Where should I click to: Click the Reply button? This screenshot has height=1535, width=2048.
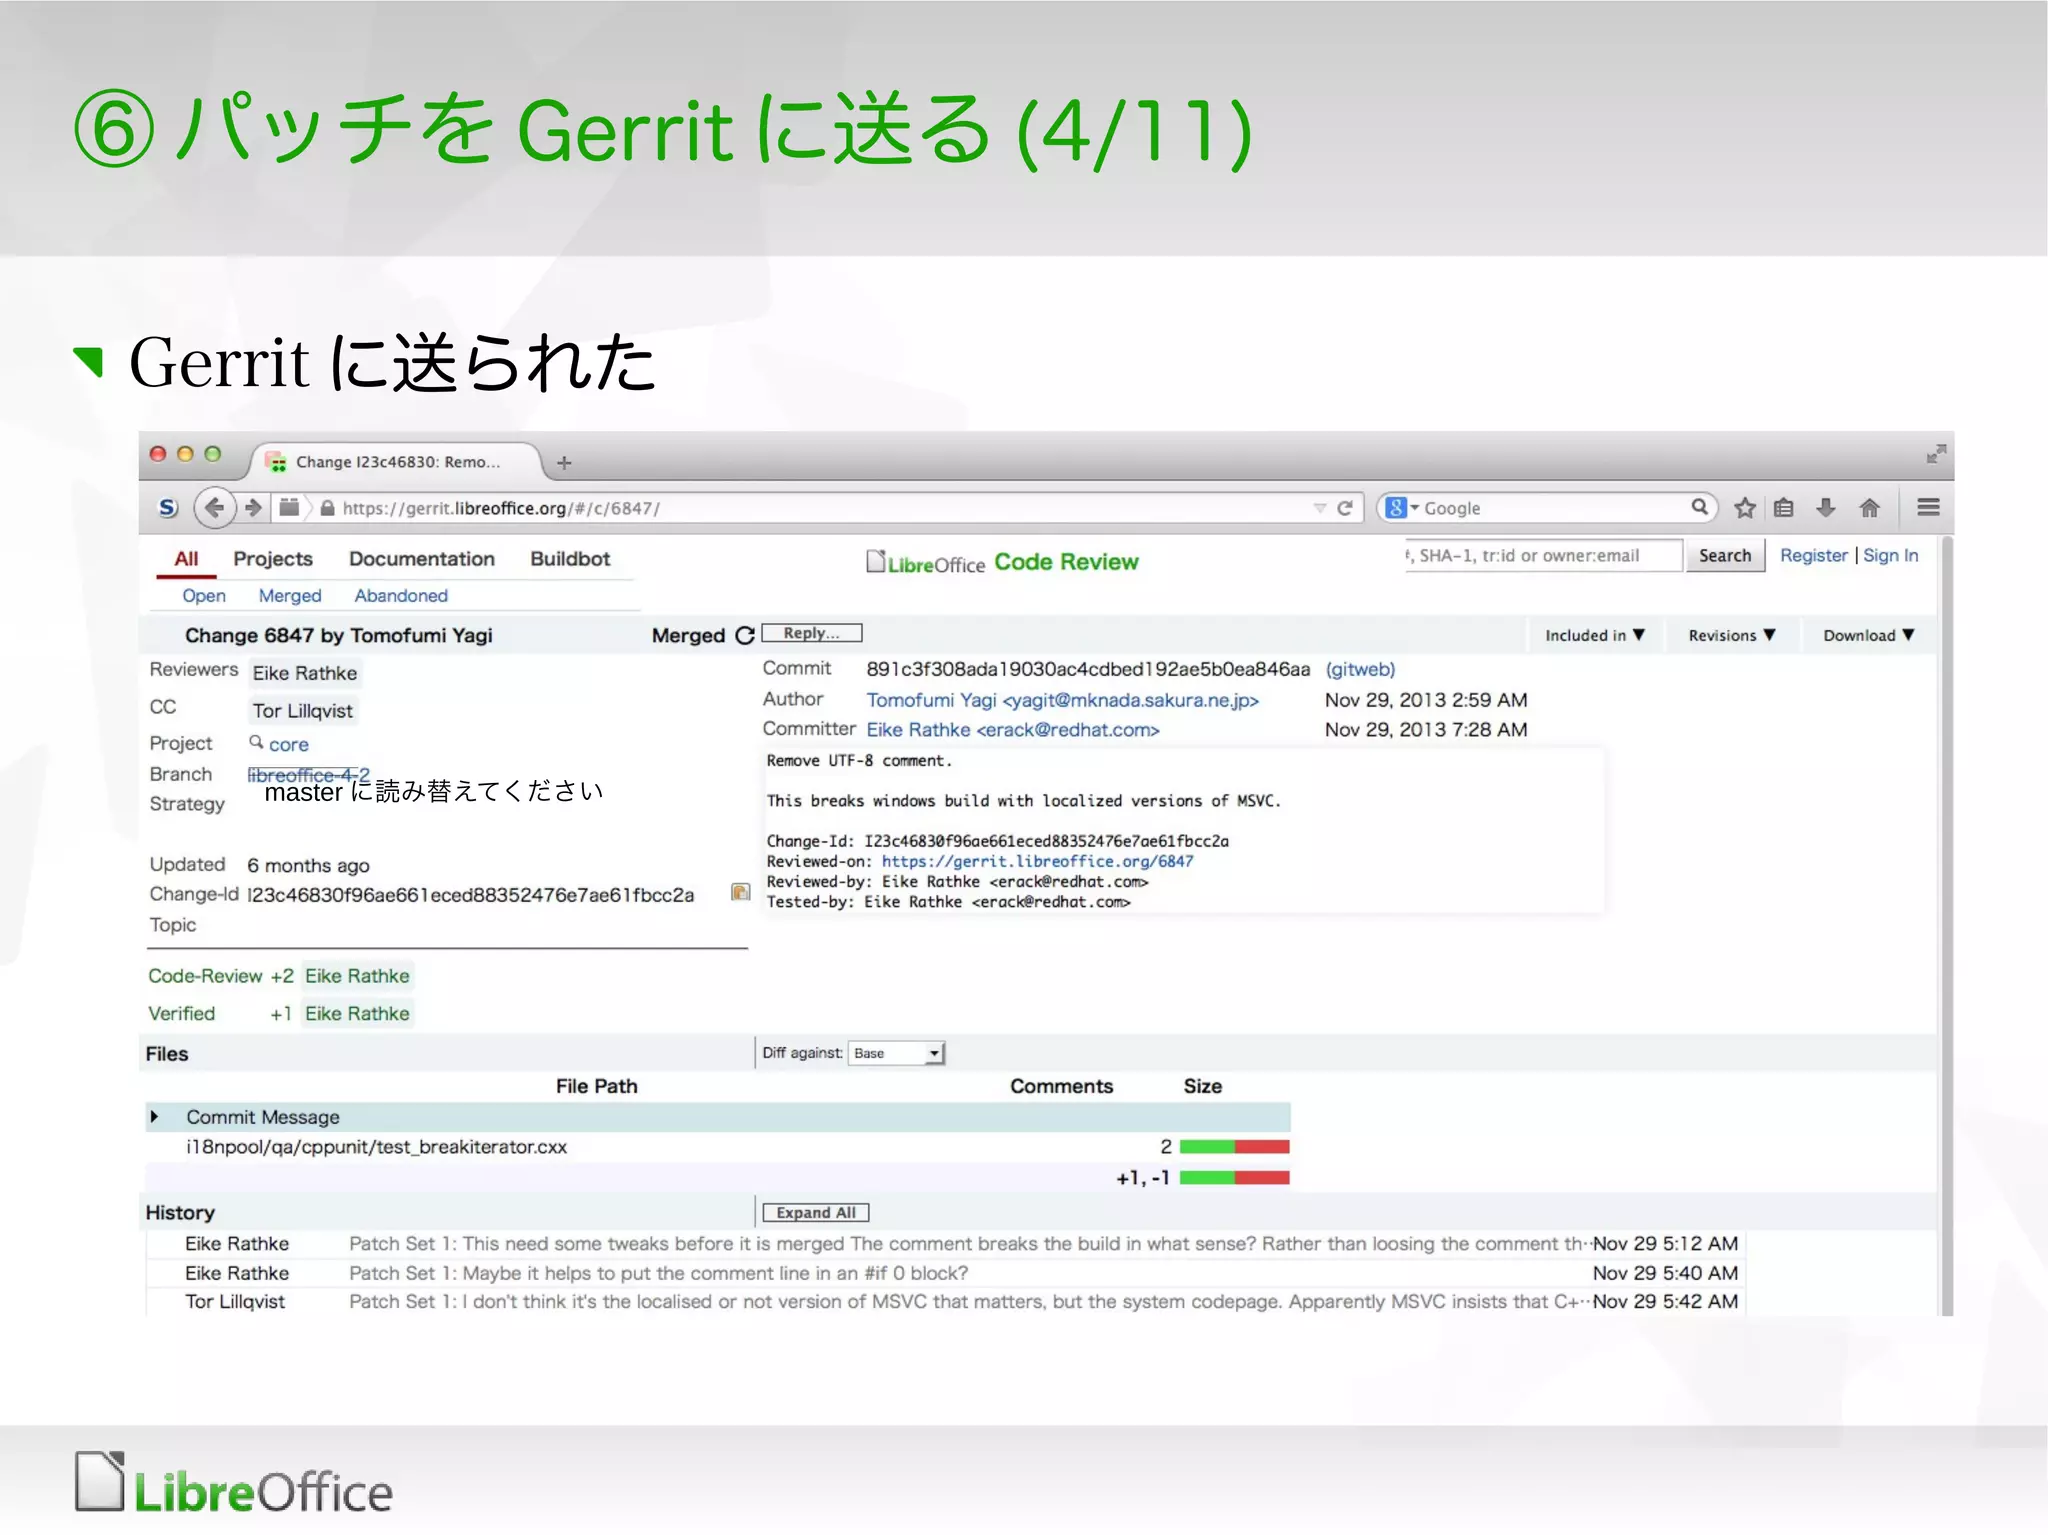tap(812, 633)
